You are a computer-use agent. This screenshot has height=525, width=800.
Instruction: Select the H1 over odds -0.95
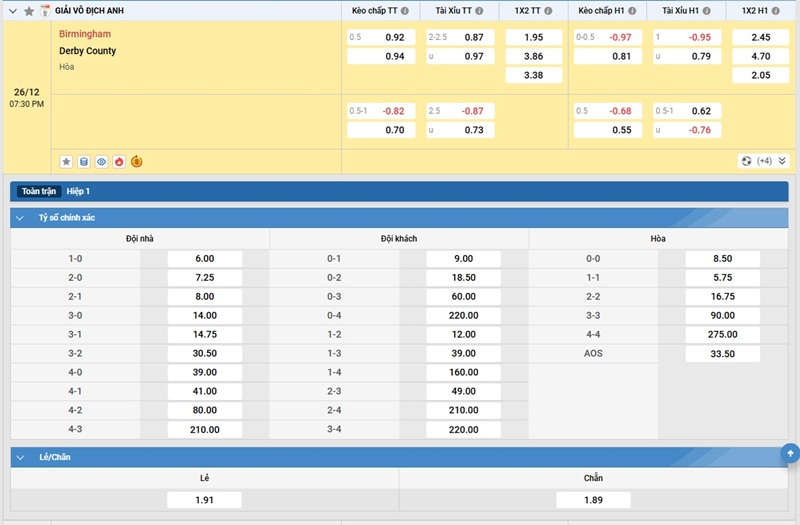(687, 37)
